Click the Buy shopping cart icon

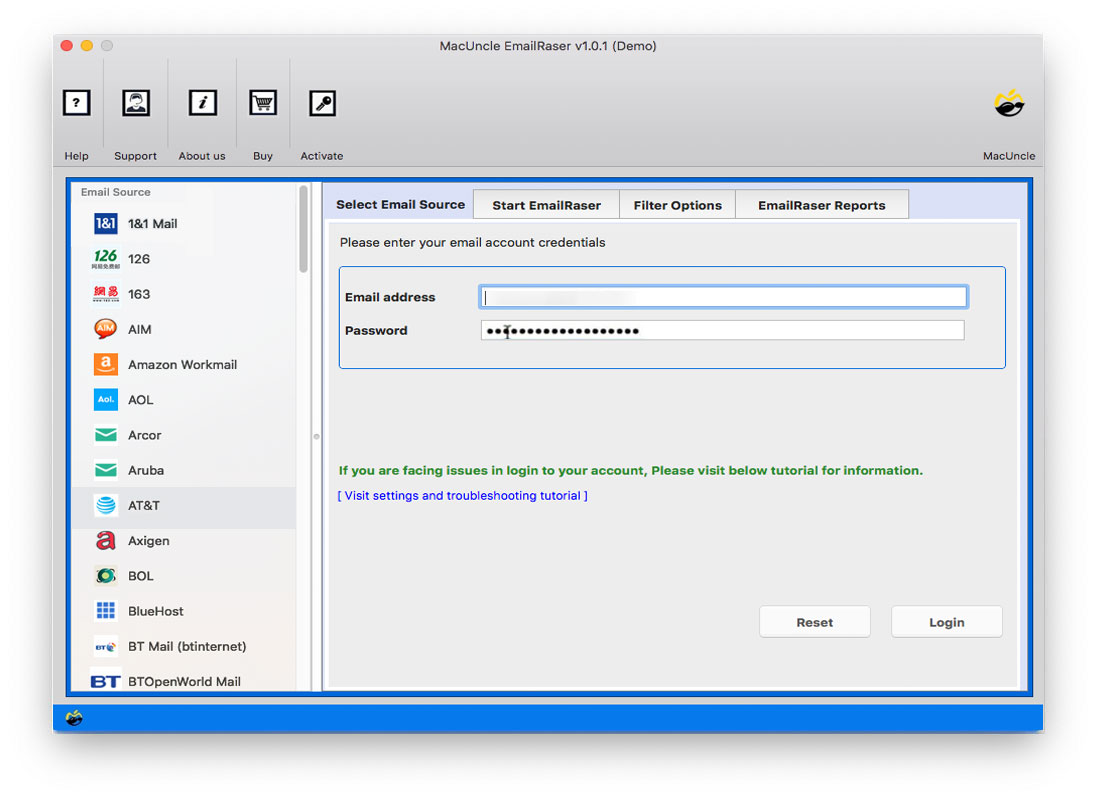(x=263, y=103)
